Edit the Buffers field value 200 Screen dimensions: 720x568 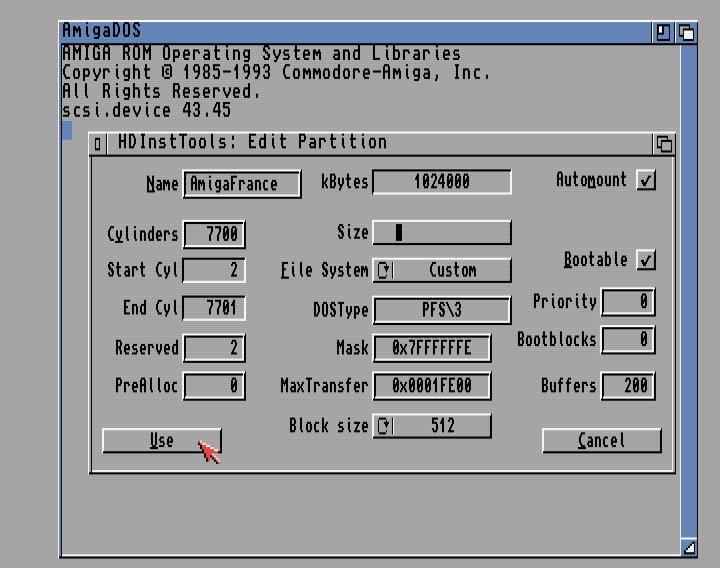pyautogui.click(x=628, y=386)
